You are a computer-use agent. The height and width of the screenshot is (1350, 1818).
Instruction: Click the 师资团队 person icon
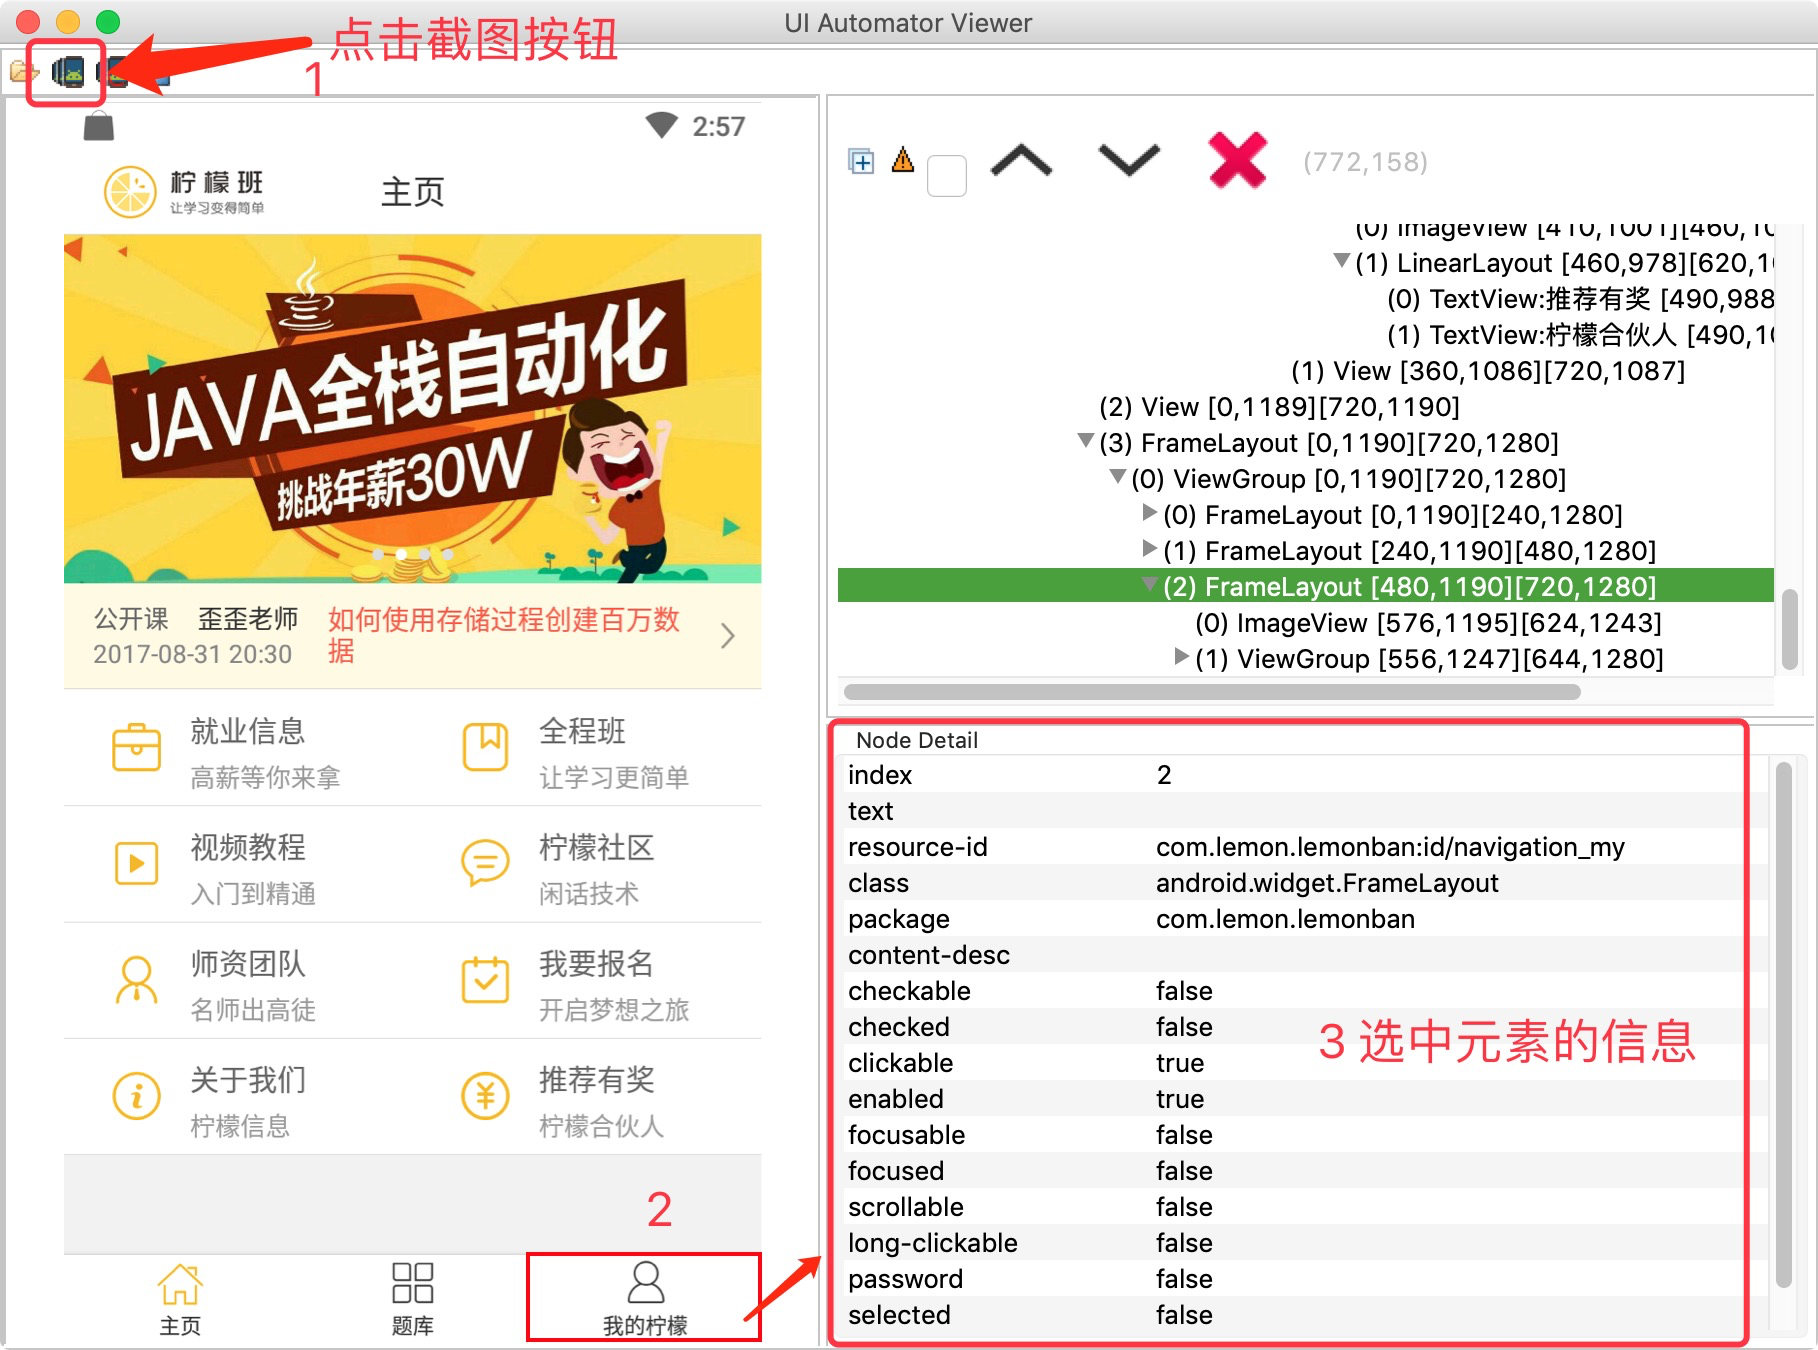136,979
